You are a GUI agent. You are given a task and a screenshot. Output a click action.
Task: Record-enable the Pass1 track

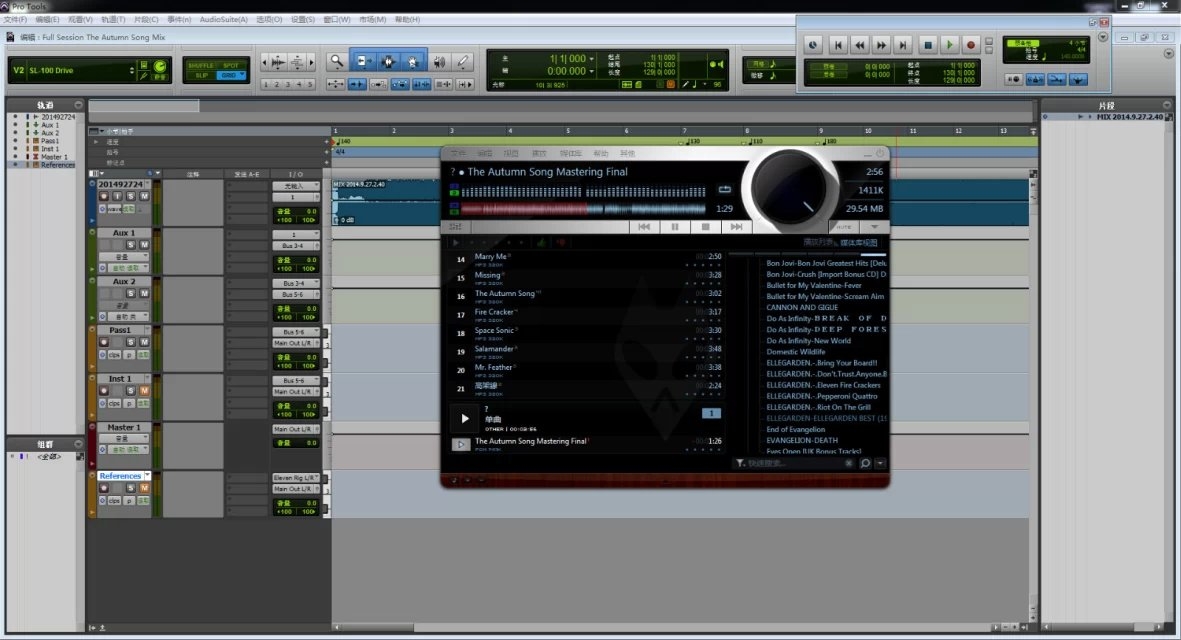click(104, 342)
